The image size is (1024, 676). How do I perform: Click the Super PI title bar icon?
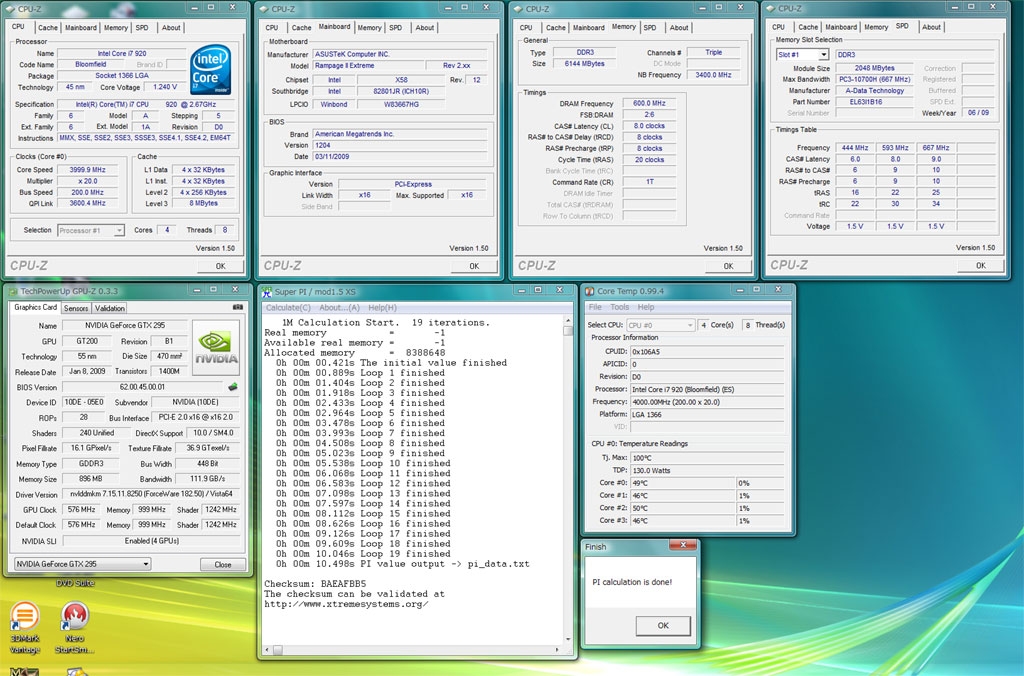267,291
